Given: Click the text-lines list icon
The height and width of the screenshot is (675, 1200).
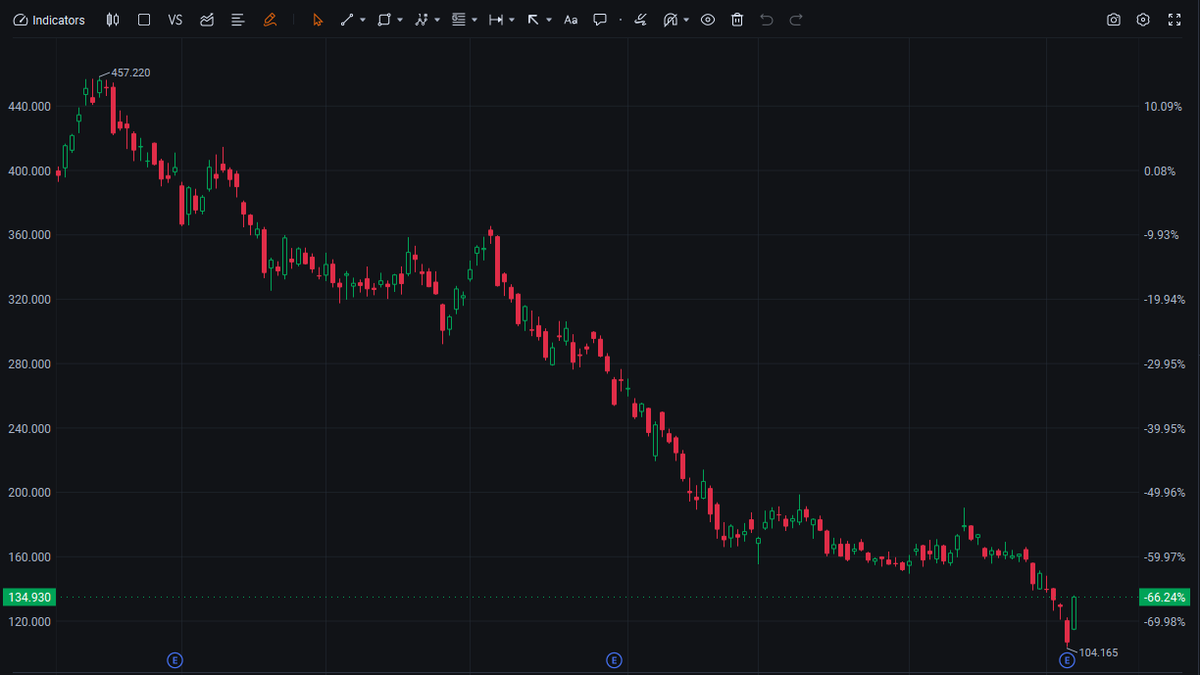Looking at the screenshot, I should coord(237,20).
